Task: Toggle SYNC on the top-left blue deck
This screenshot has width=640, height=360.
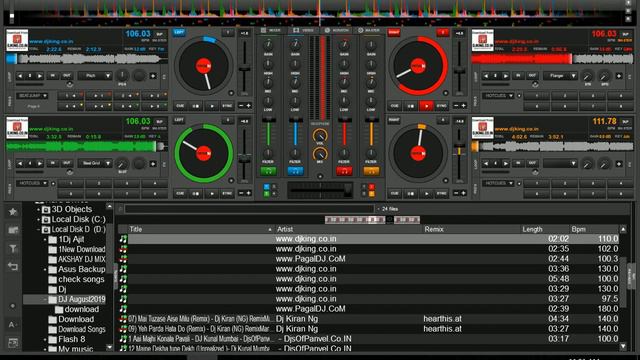Action: tap(227, 106)
